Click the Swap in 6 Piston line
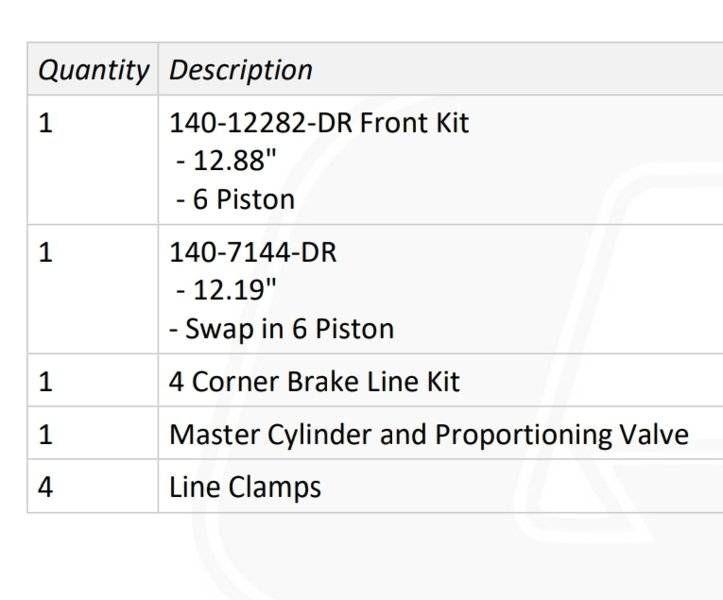The image size is (723, 600). (x=282, y=329)
